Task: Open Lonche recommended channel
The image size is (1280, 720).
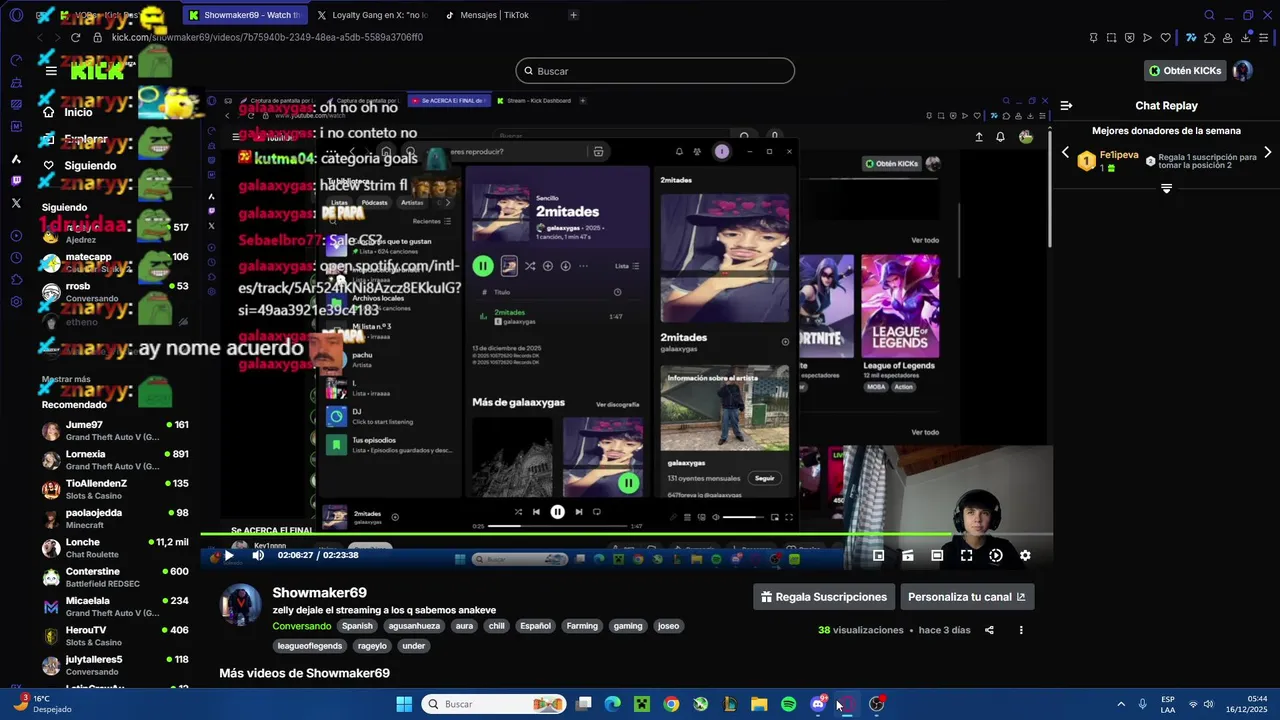Action: (x=115, y=548)
